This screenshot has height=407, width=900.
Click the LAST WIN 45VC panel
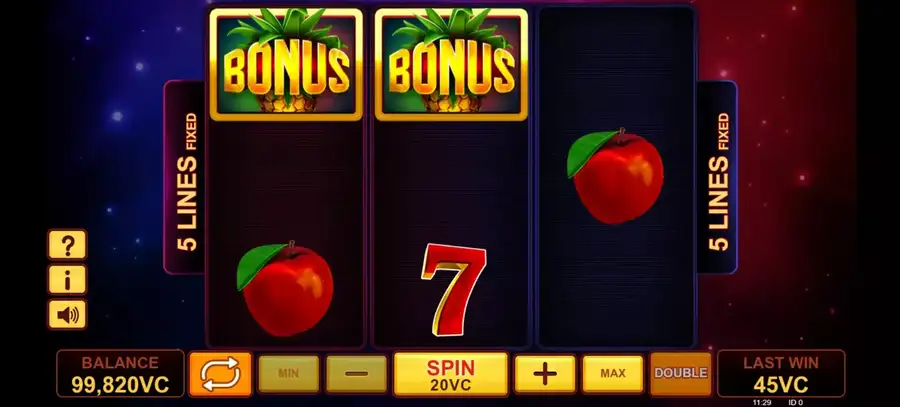click(x=781, y=374)
